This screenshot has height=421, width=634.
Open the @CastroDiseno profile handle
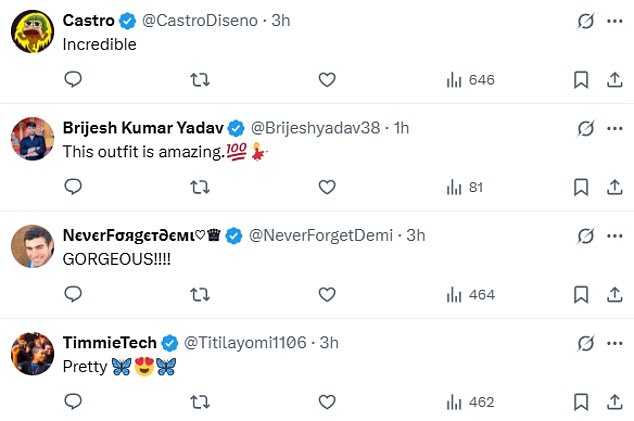tap(203, 20)
